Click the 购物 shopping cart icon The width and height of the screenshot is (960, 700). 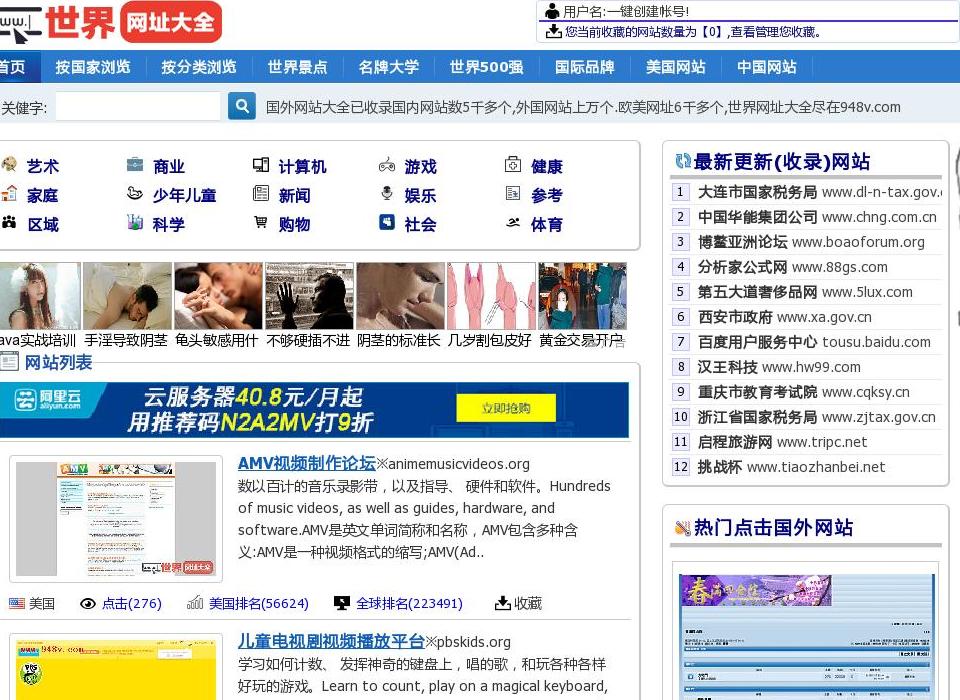[261, 222]
